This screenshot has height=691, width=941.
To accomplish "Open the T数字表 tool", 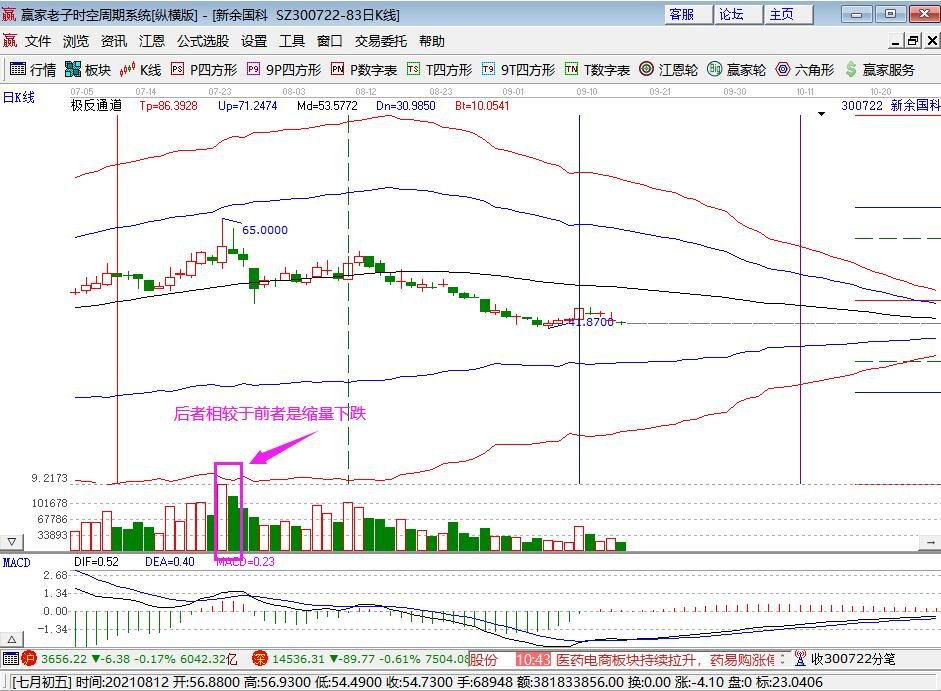I will point(597,70).
